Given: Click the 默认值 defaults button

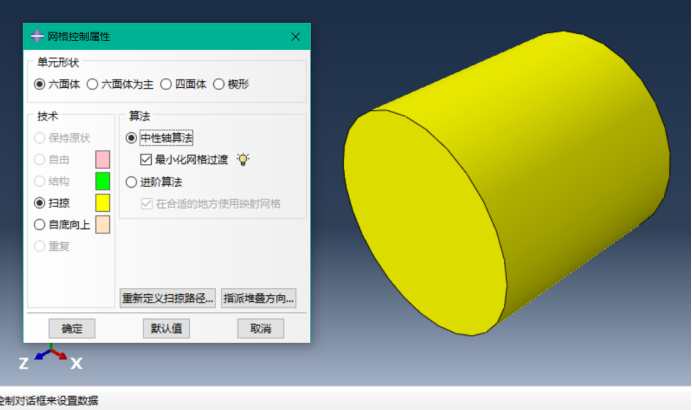Looking at the screenshot, I should (x=166, y=328).
